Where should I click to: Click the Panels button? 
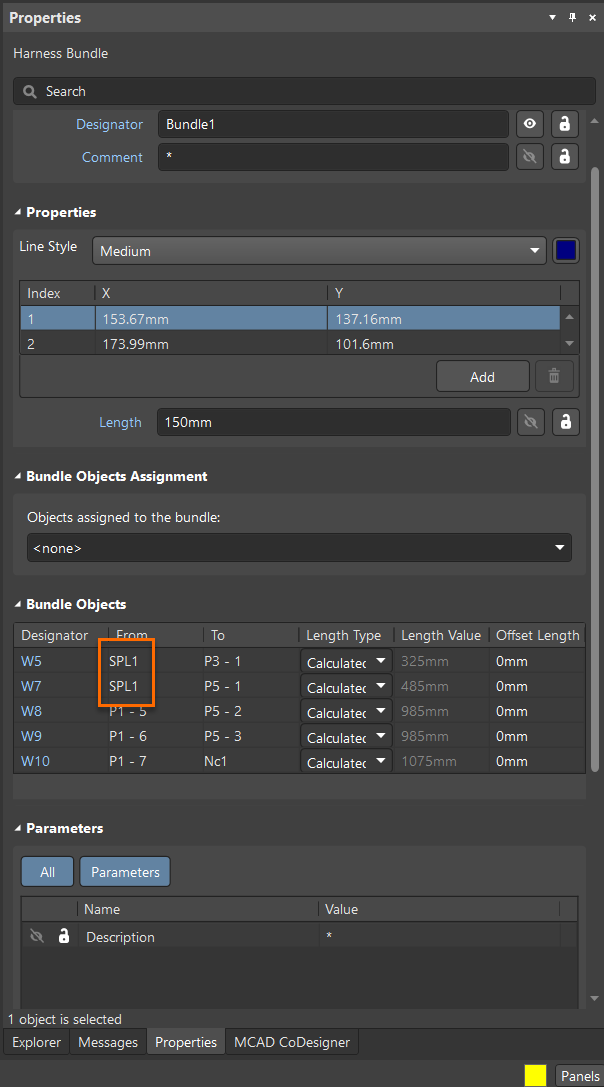click(x=580, y=1076)
